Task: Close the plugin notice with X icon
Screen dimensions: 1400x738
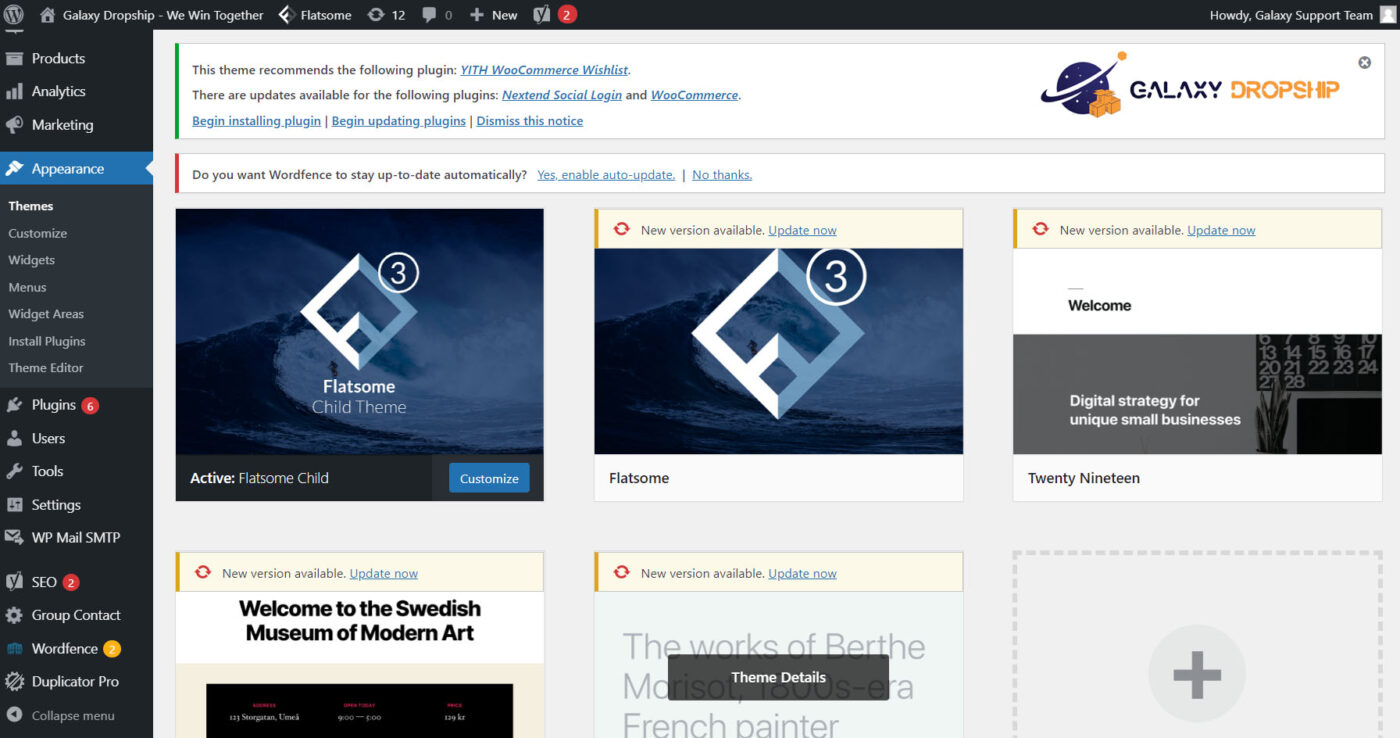Action: 1365,63
